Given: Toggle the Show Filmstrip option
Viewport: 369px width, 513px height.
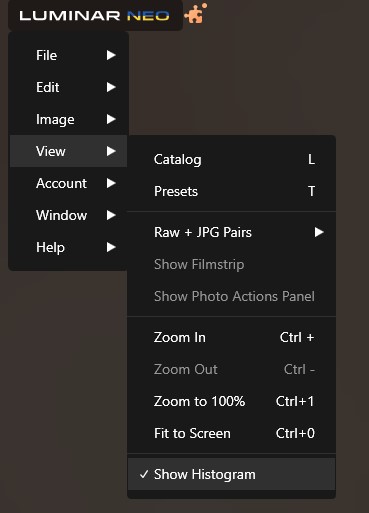Looking at the screenshot, I should (x=231, y=264).
